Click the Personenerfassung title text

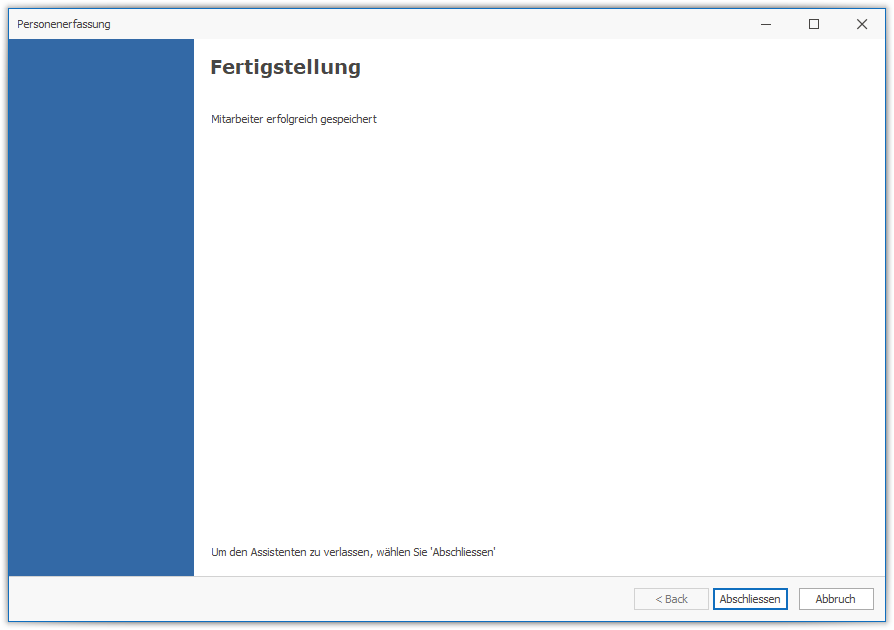point(64,24)
